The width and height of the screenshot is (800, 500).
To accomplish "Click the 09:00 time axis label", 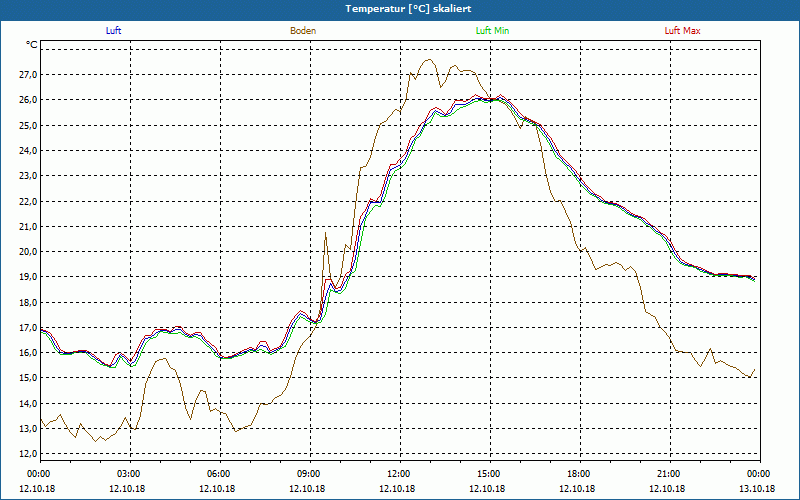I will 310,474.
